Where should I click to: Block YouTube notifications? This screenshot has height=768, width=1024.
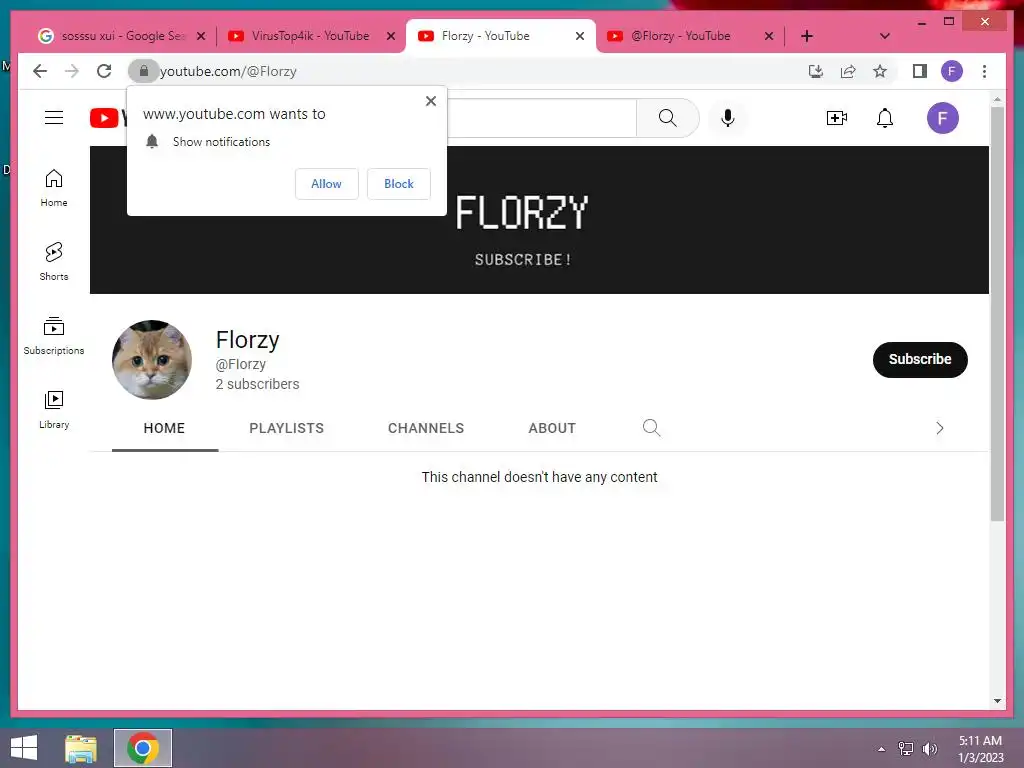pyautogui.click(x=398, y=184)
